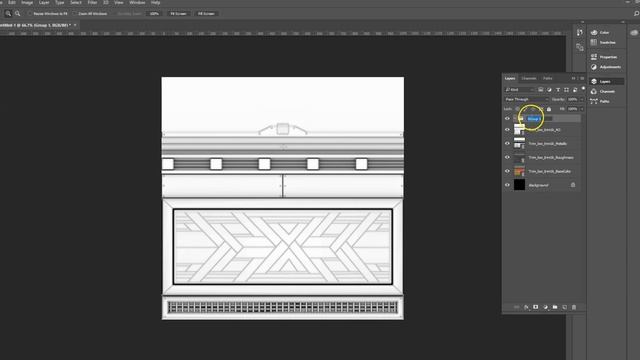The height and width of the screenshot is (360, 640).
Task: Hide the layer ending in BaseColor
Action: [507, 171]
